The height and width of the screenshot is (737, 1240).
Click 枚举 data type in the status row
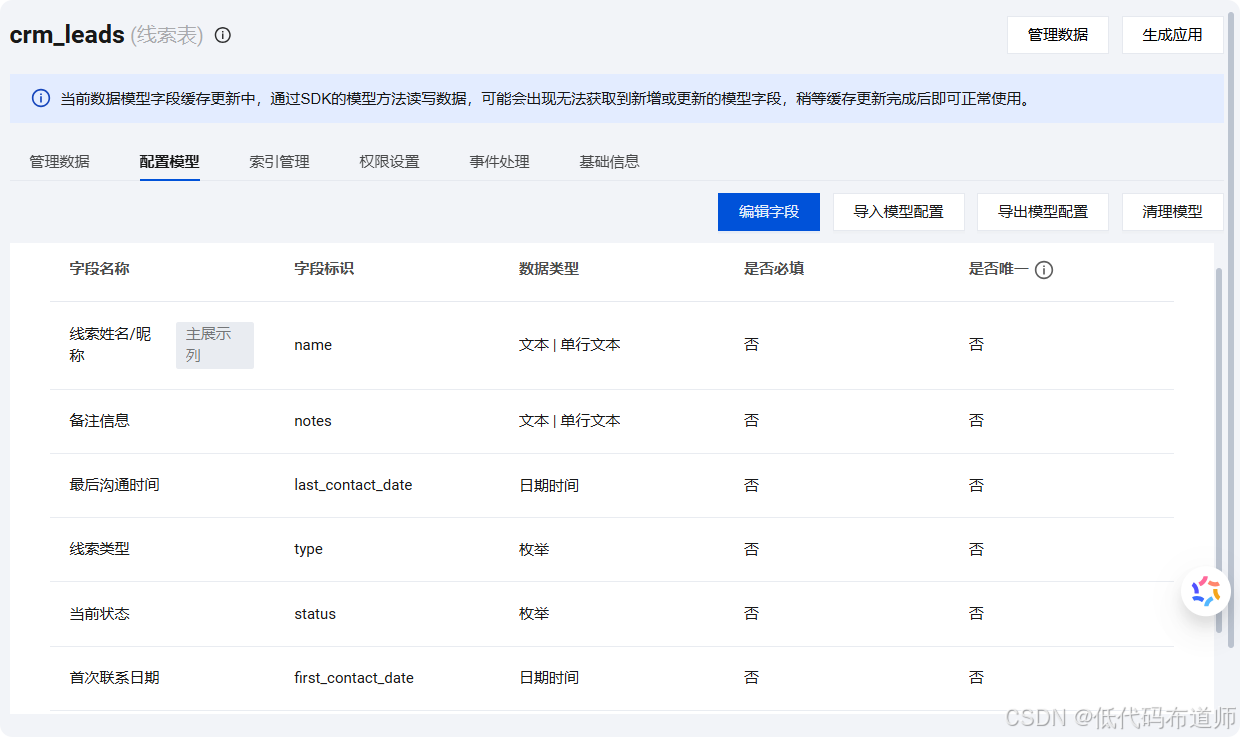[534, 614]
